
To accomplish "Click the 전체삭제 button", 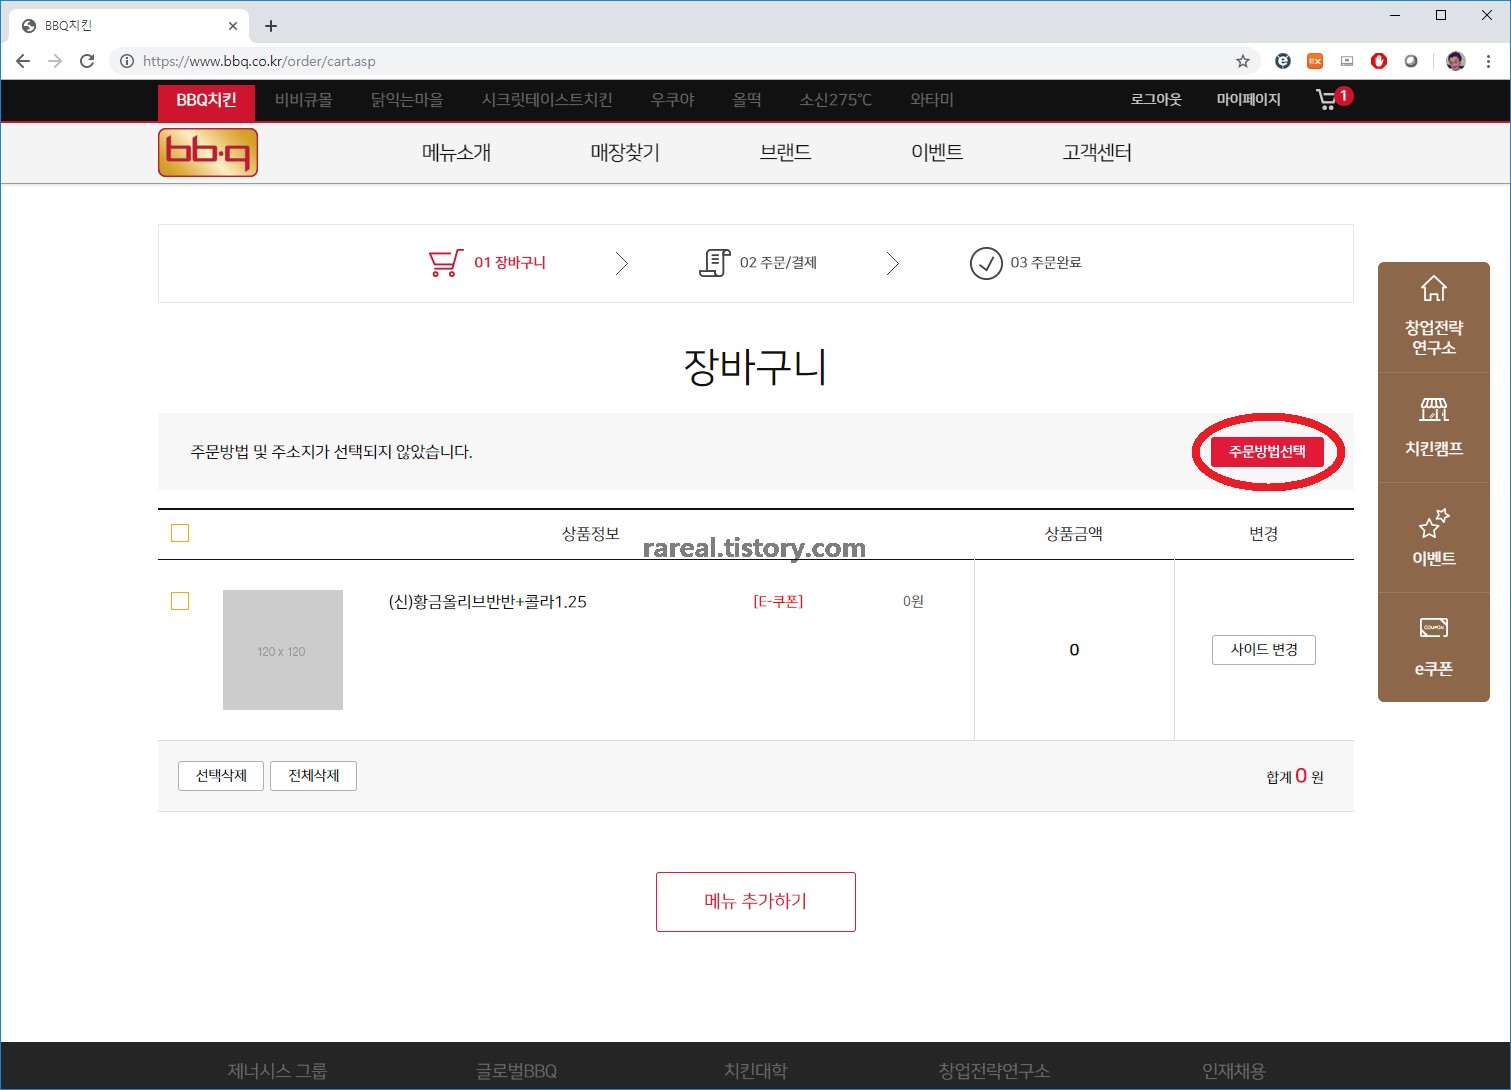I will (x=314, y=776).
